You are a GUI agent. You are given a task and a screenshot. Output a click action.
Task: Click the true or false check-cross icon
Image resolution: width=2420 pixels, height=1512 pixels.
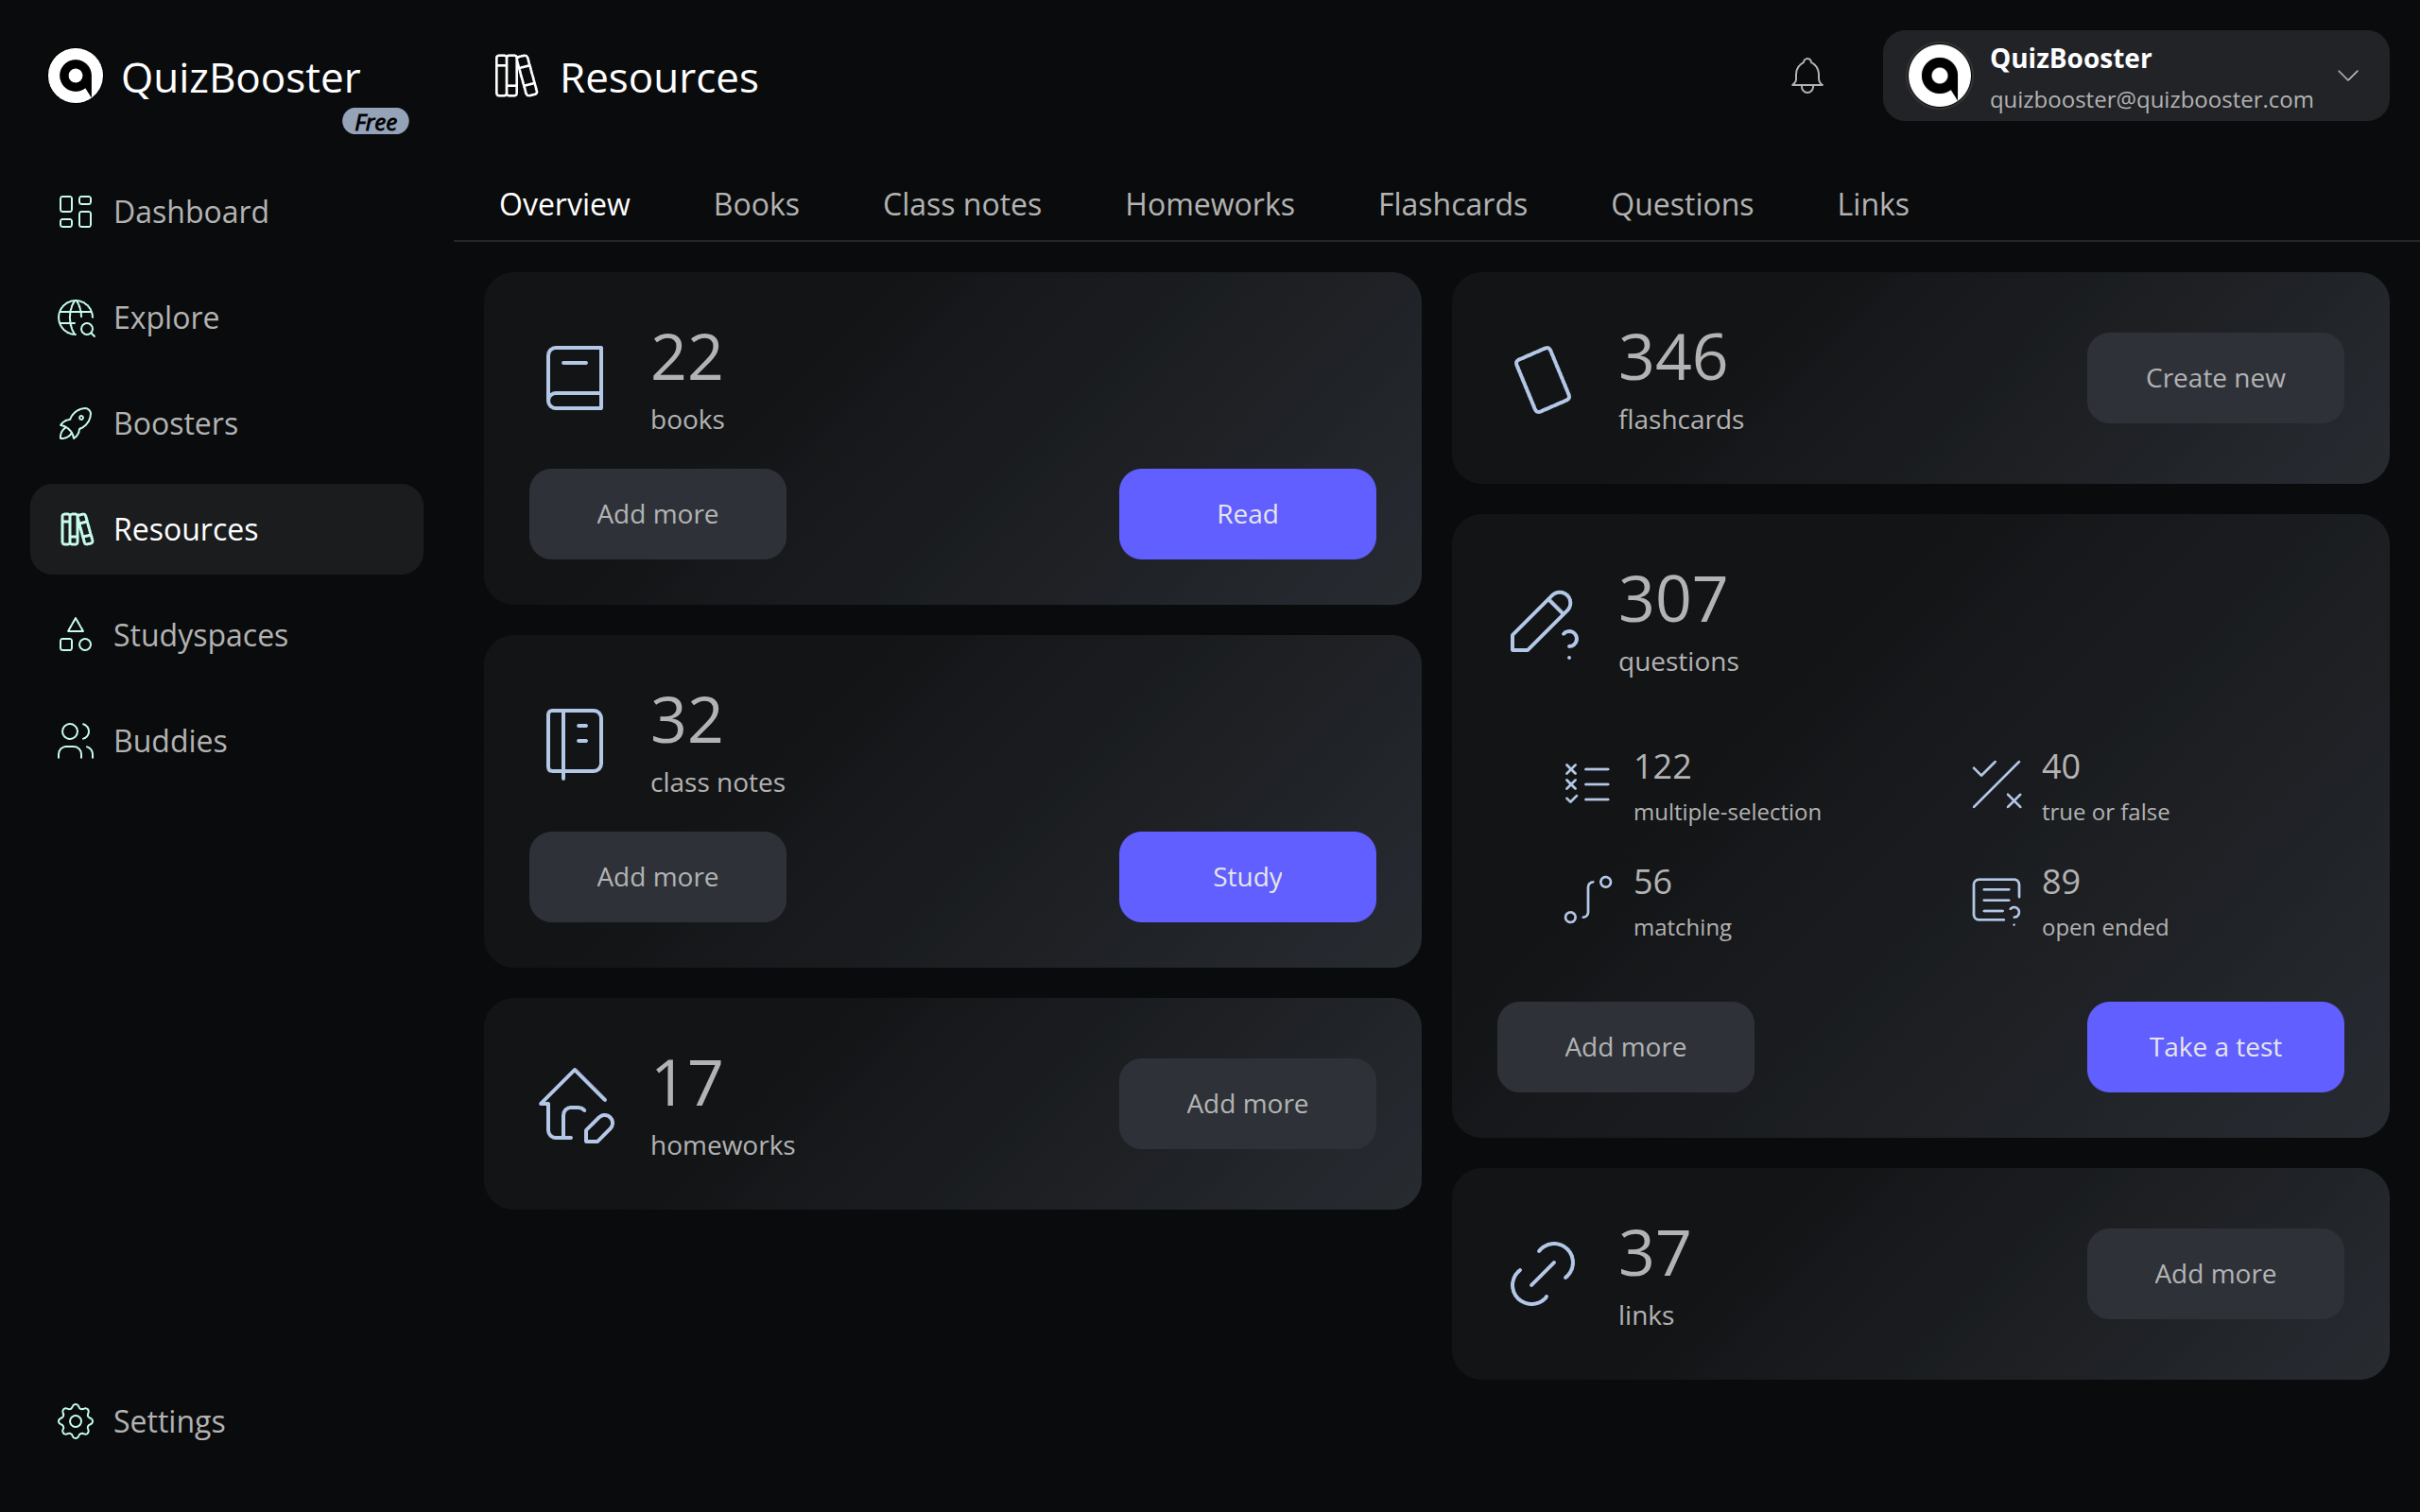tap(1997, 784)
